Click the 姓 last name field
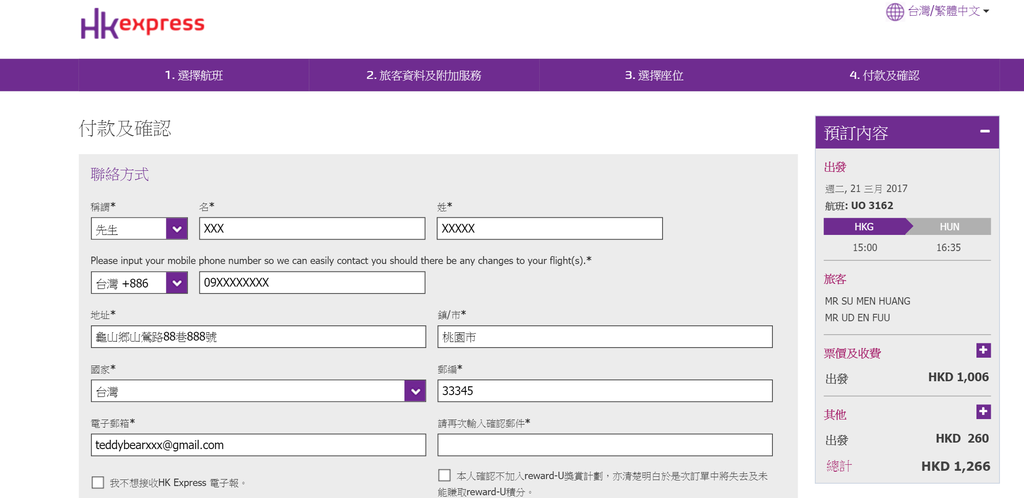 [549, 228]
